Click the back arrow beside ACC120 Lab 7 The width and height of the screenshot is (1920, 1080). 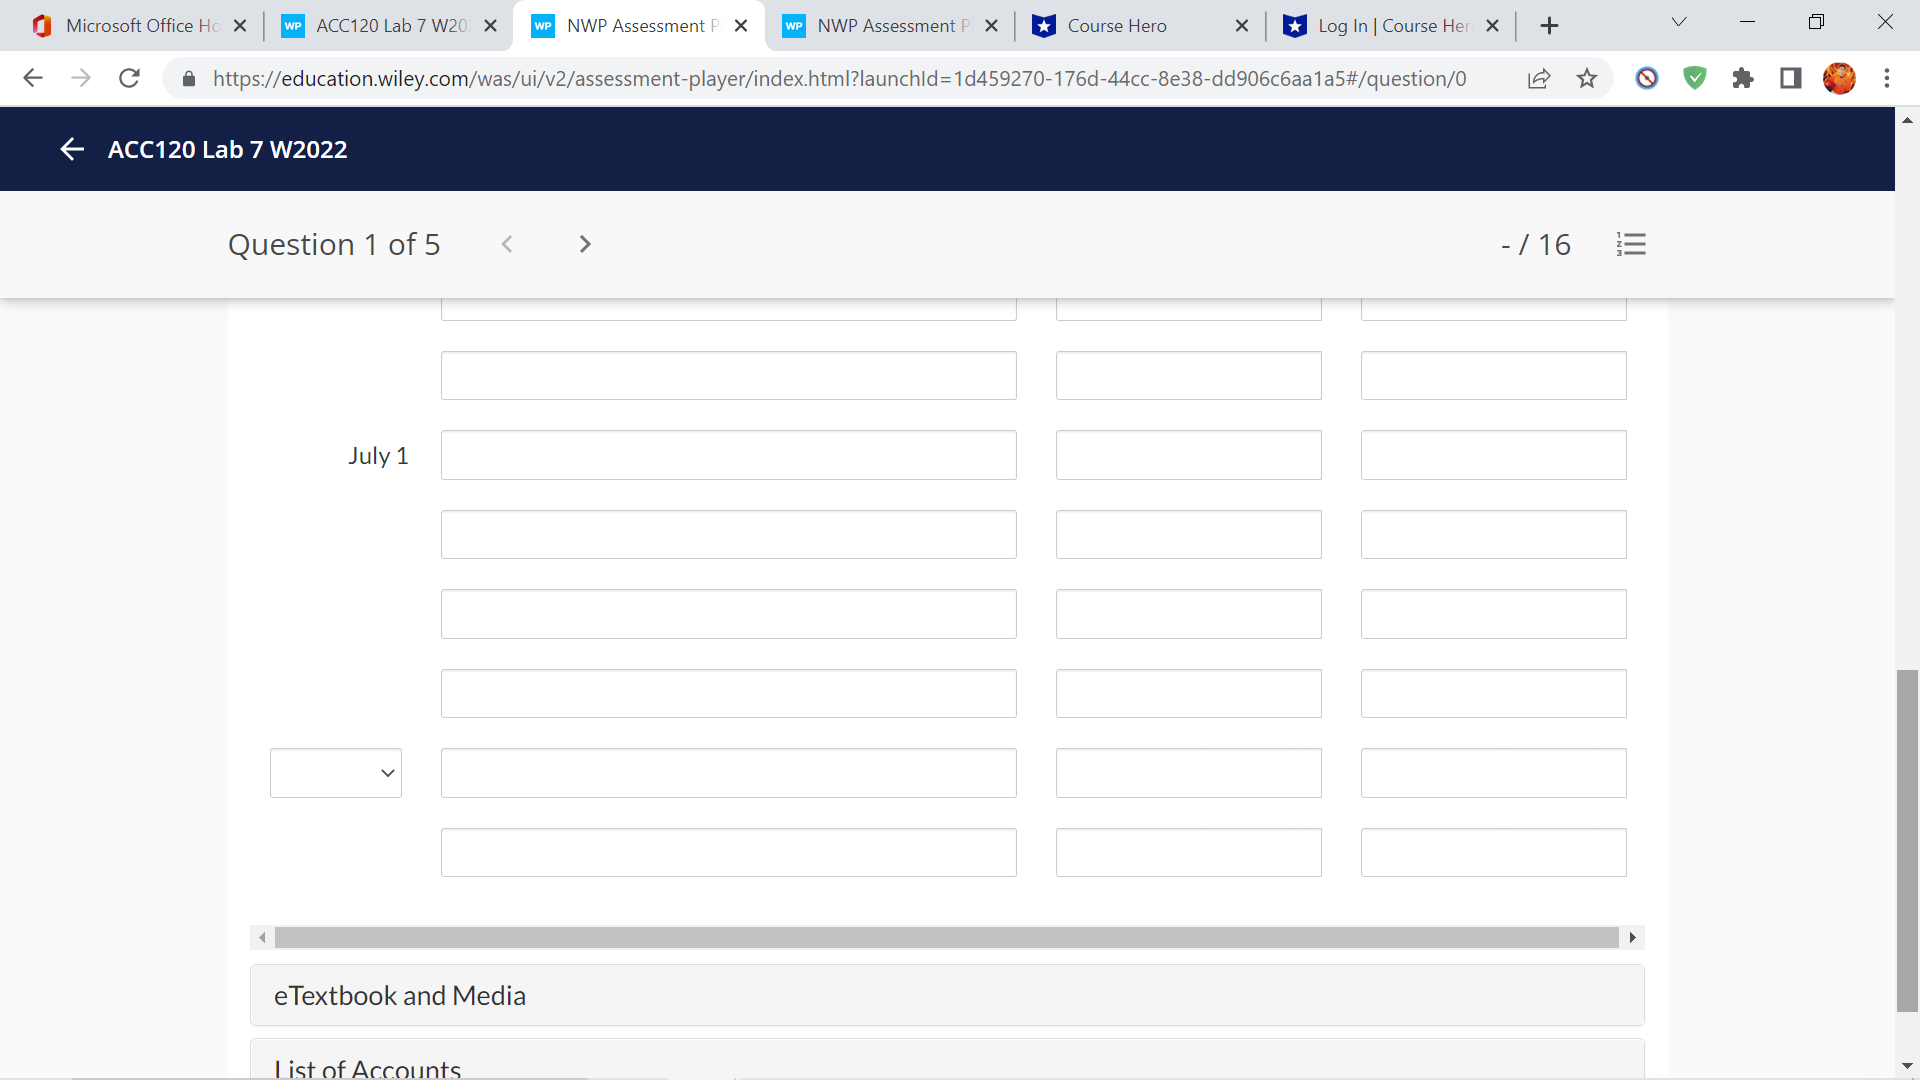(x=72, y=148)
